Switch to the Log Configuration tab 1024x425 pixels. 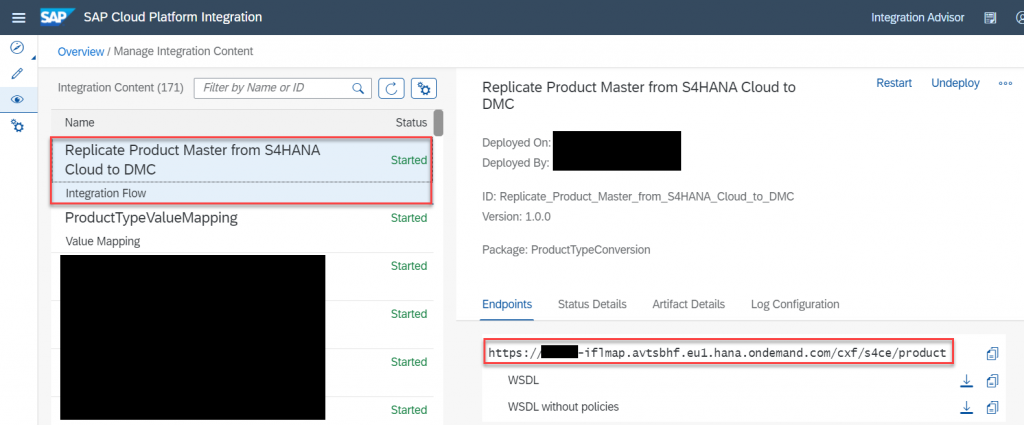(x=795, y=304)
